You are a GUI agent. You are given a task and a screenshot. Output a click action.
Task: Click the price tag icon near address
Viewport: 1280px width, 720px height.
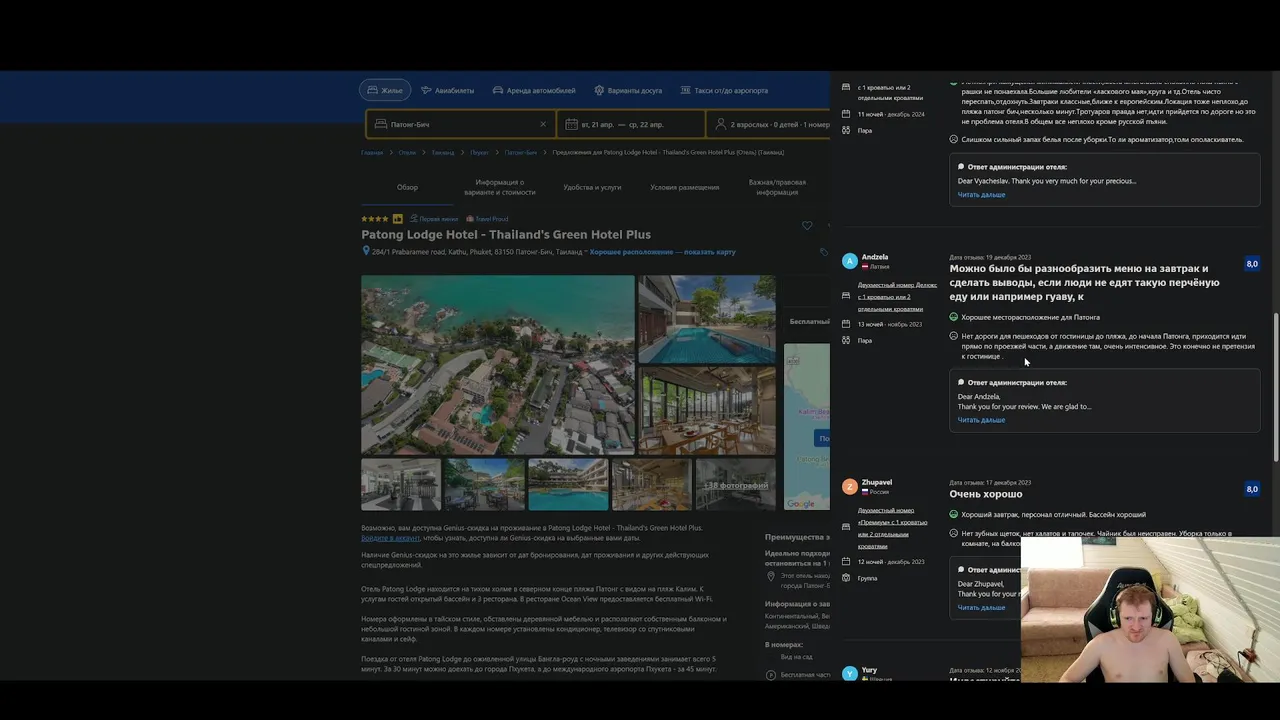click(824, 252)
